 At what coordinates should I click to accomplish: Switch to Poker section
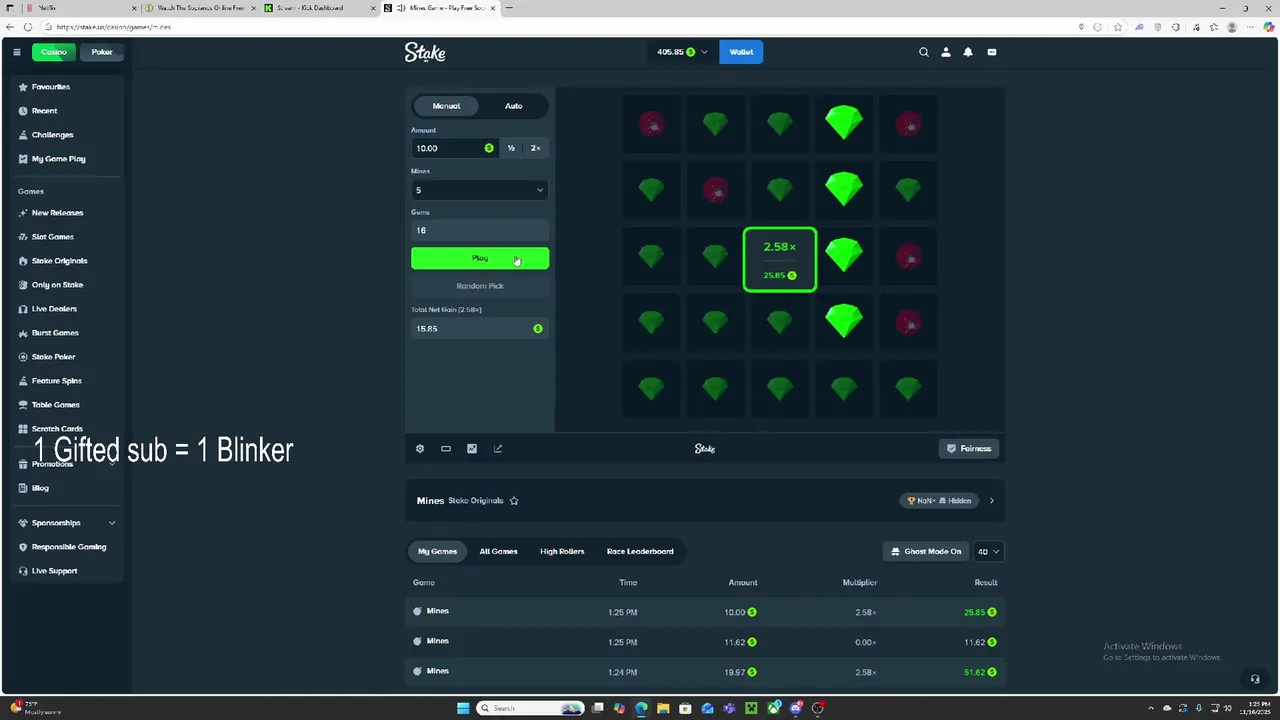pos(102,52)
